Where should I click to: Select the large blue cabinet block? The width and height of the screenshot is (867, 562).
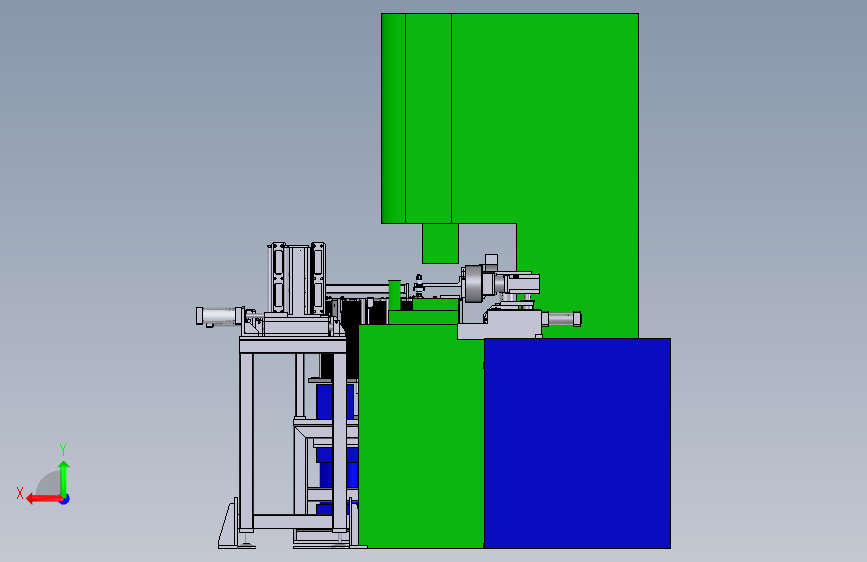577,443
